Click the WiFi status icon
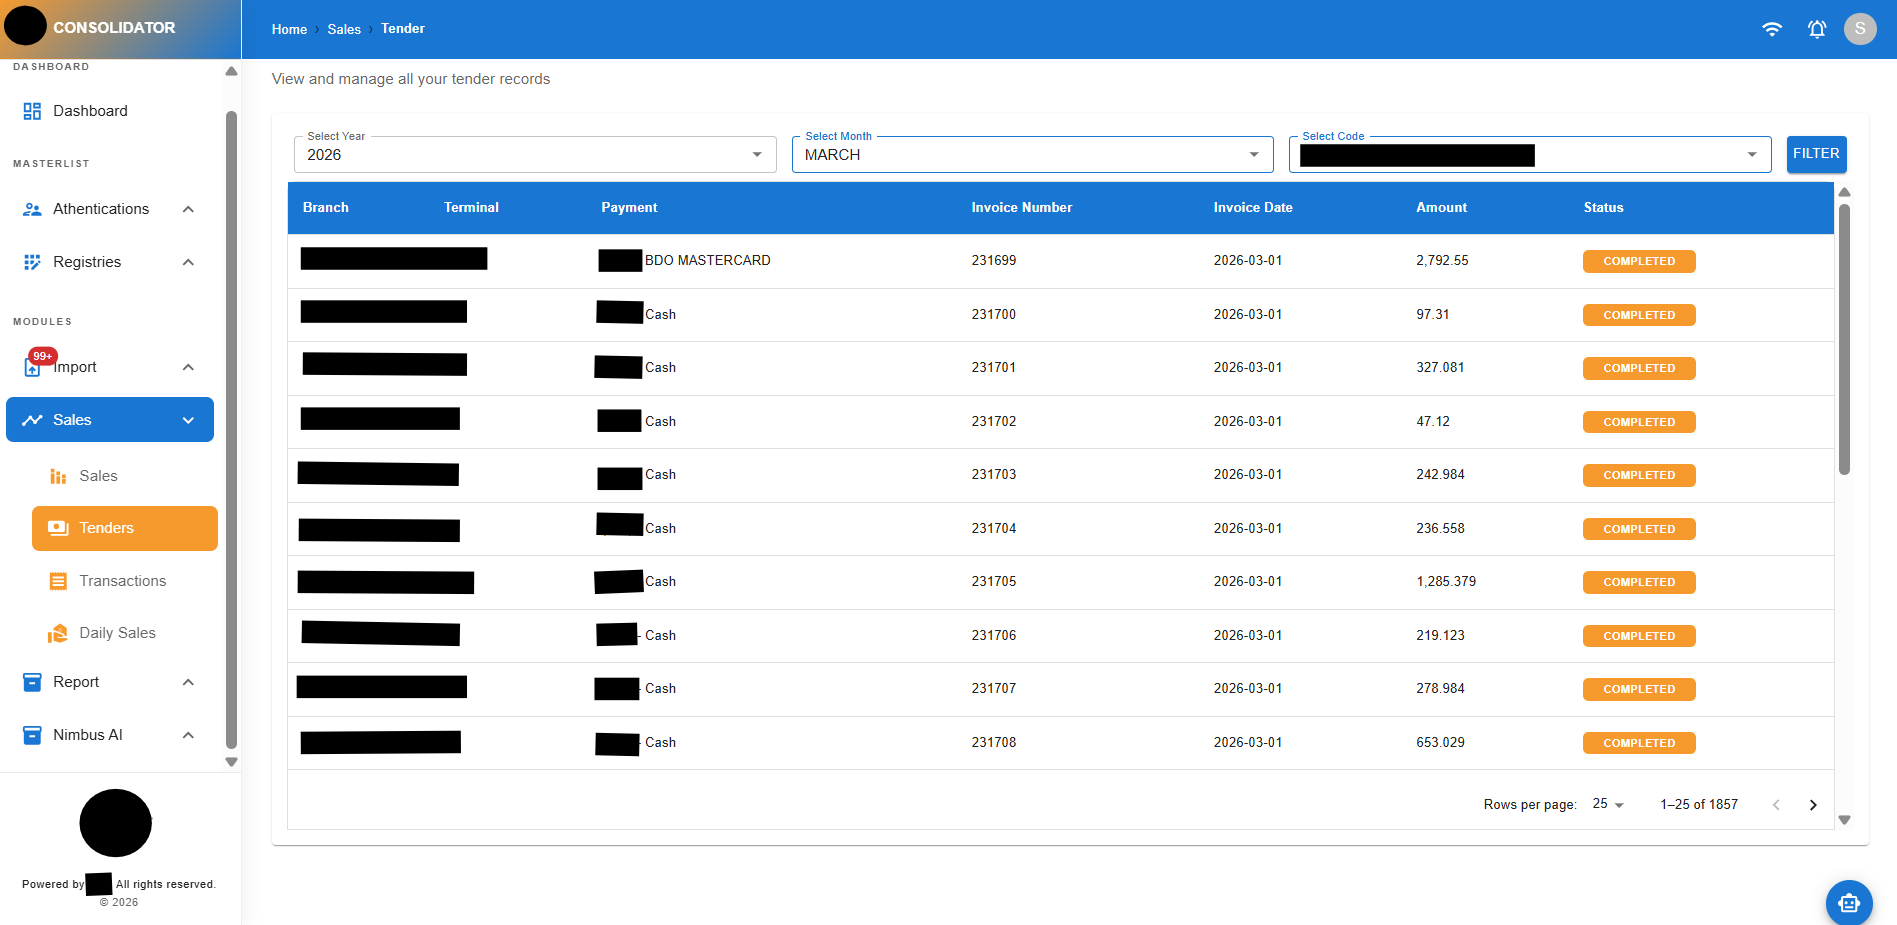This screenshot has height=925, width=1897. tap(1772, 29)
